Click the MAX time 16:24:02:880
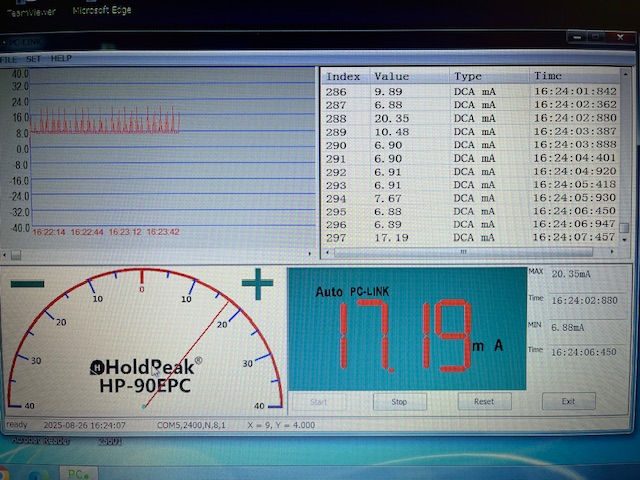 (x=584, y=300)
